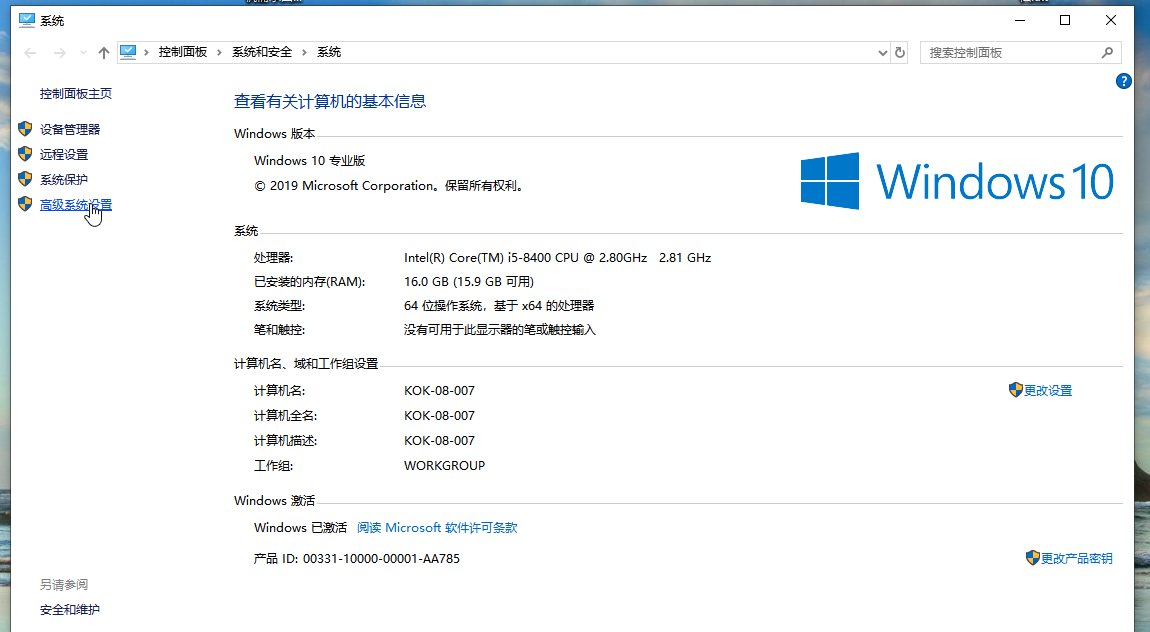This screenshot has width=1150, height=632.
Task: Click the search magnifier icon
Action: click(x=1107, y=52)
